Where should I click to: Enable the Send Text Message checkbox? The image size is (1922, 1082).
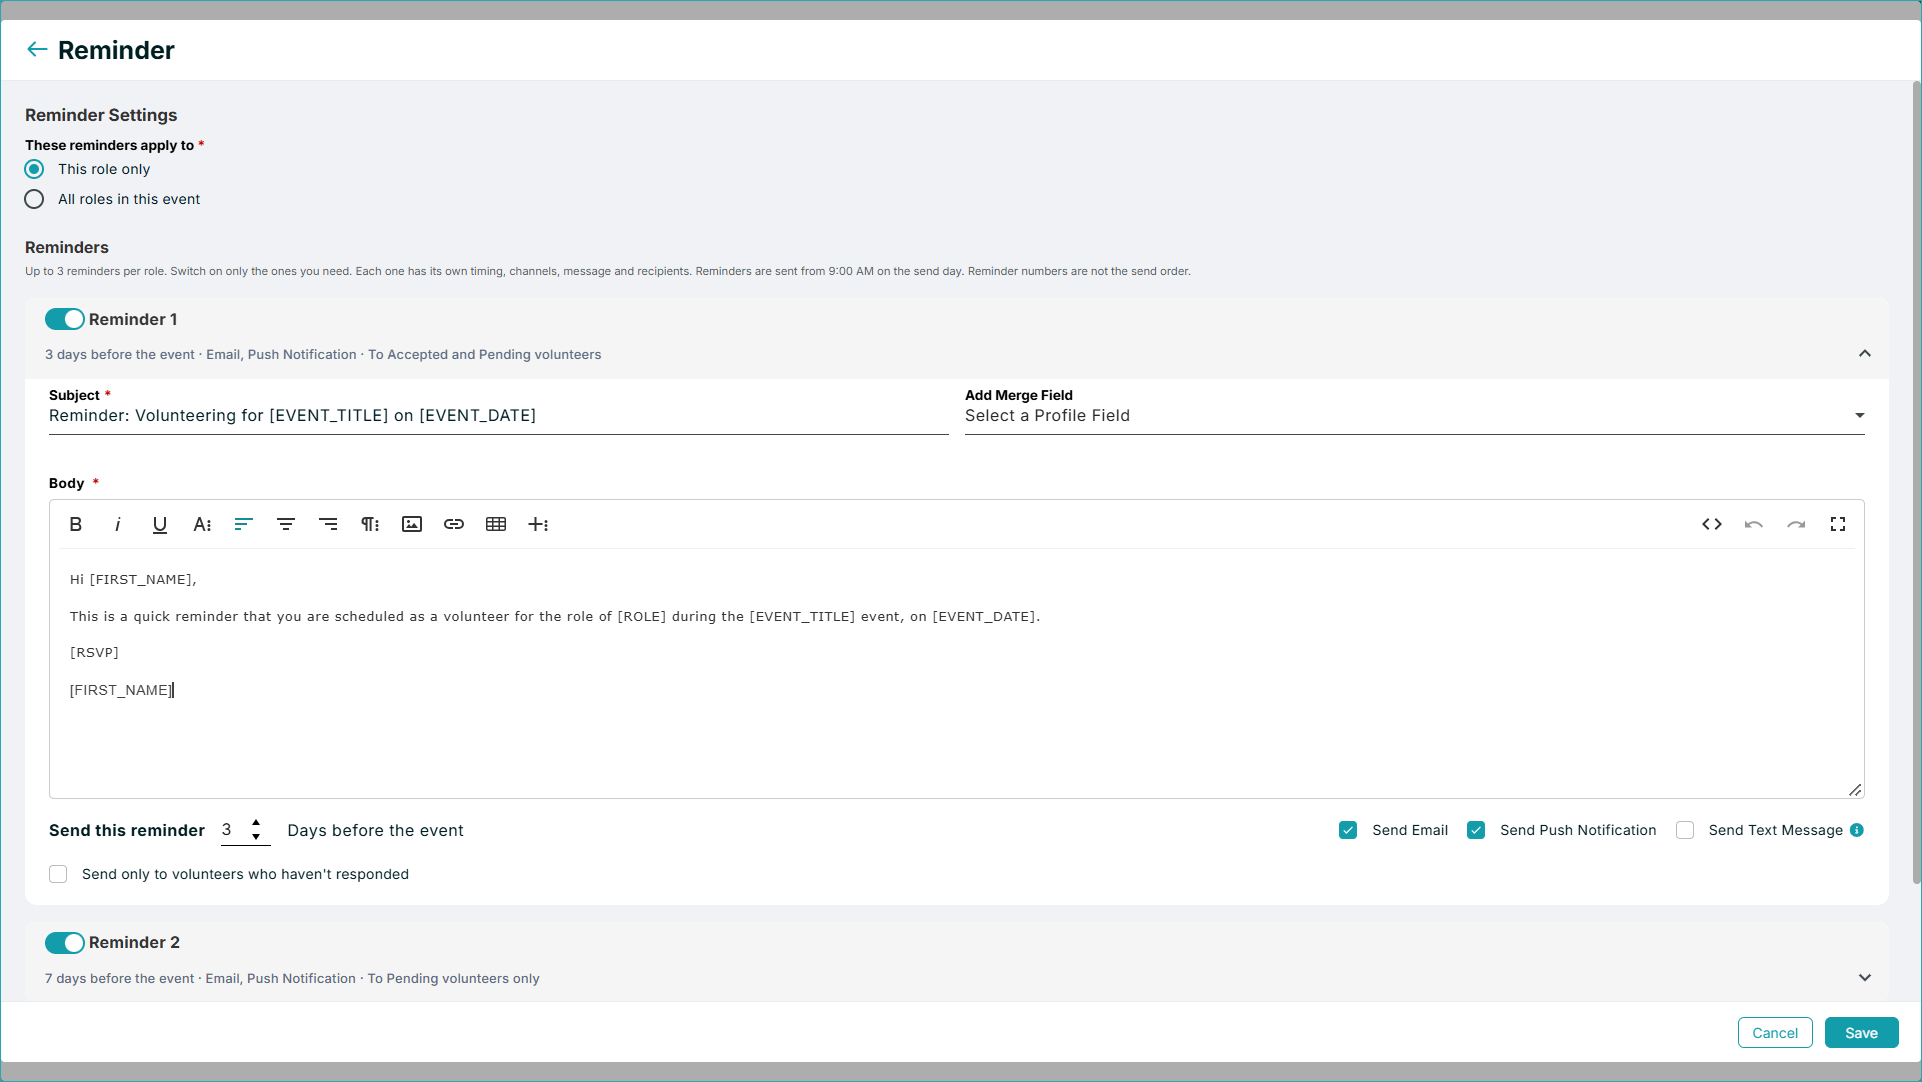(1685, 830)
